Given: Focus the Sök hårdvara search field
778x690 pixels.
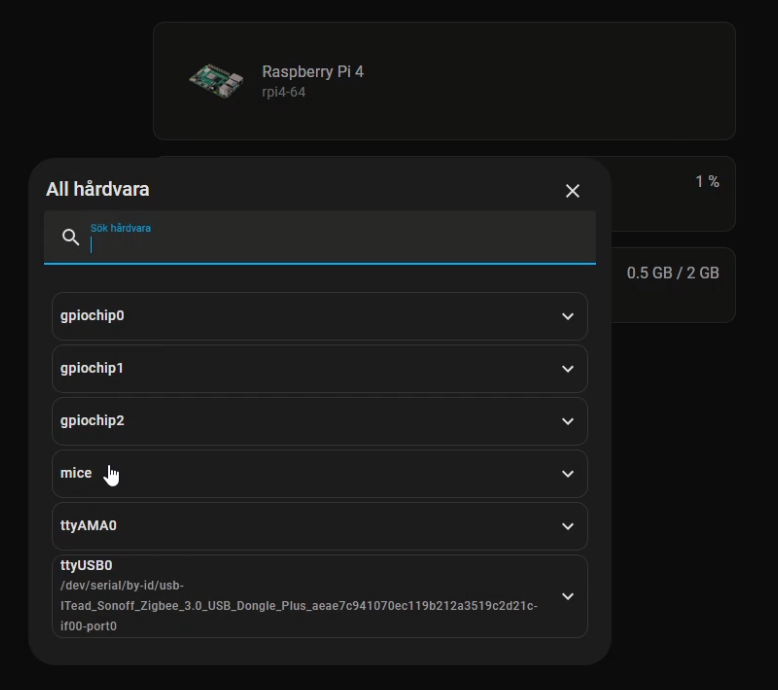Looking at the screenshot, I should (320, 237).
